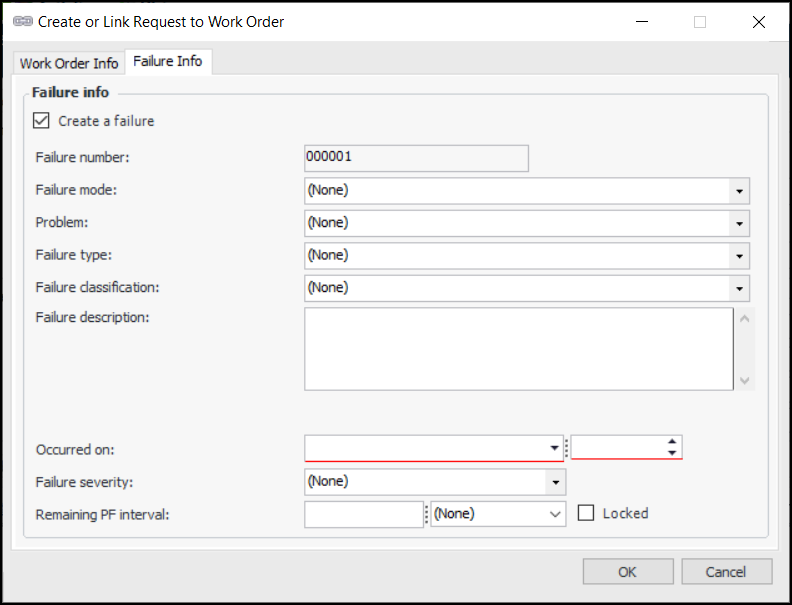
Task: Decrease the Occurred on time spinner
Action: pos(673,453)
